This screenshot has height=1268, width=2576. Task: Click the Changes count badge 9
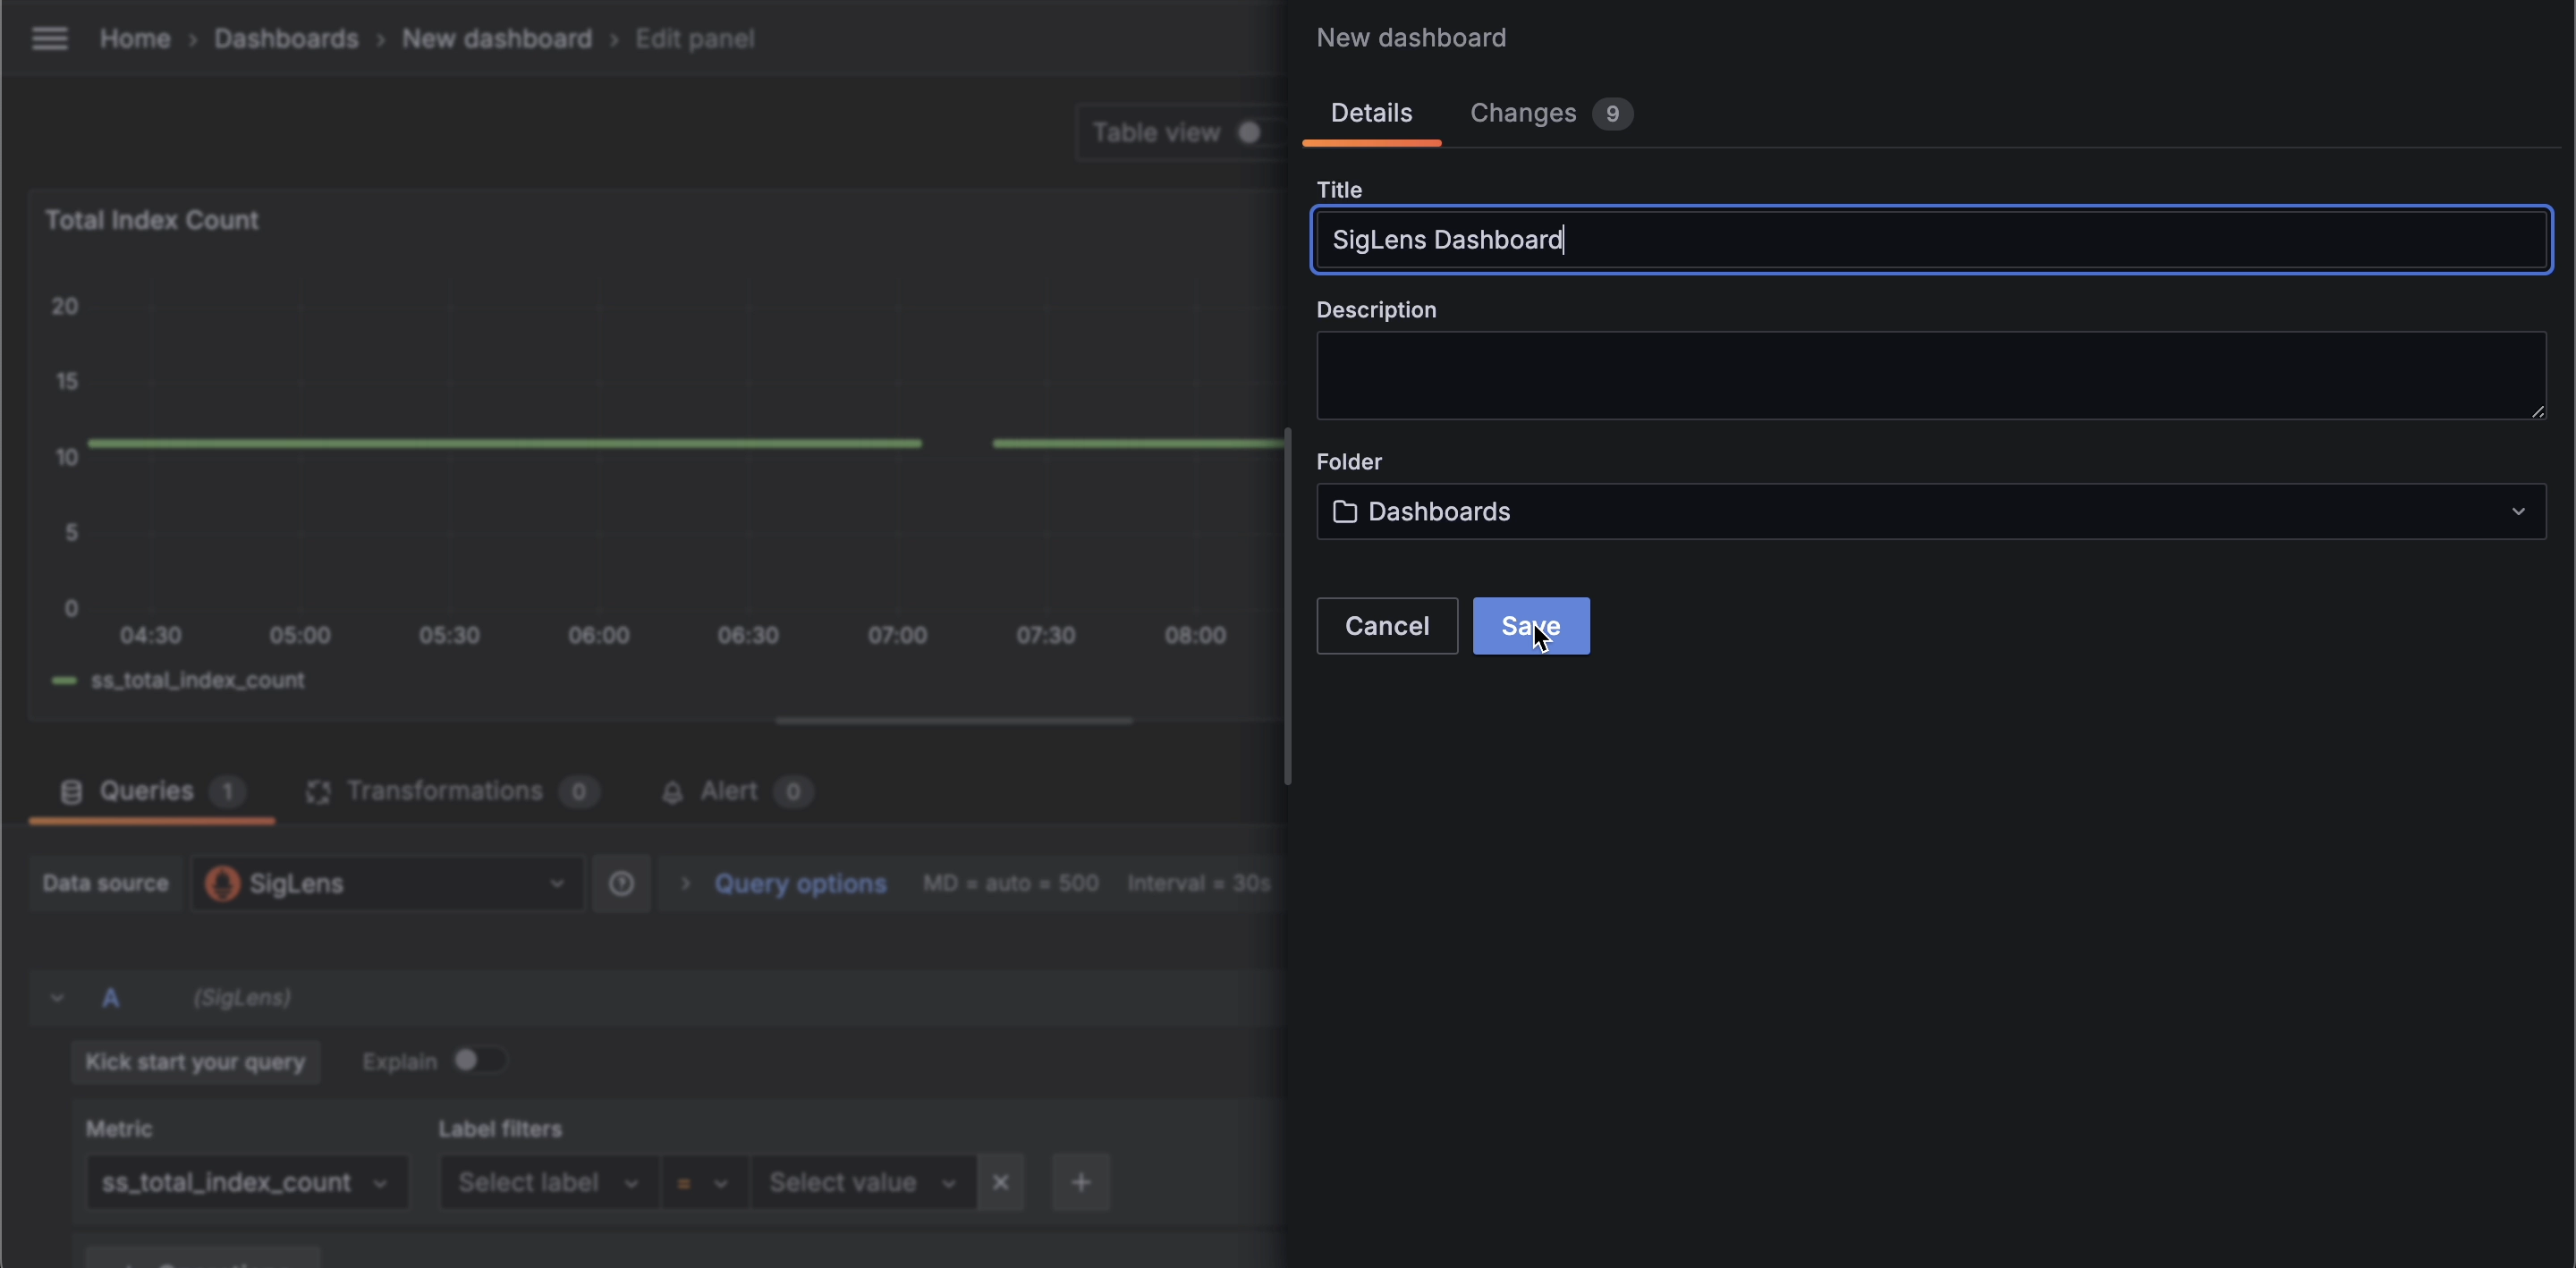1612,114
